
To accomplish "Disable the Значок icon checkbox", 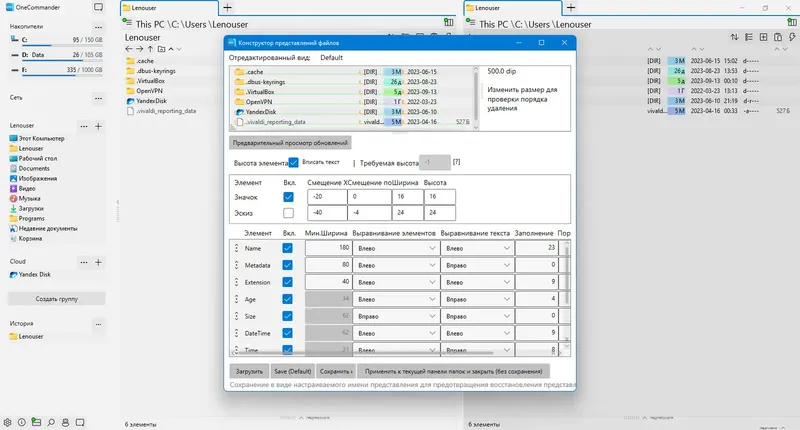I will pos(288,197).
